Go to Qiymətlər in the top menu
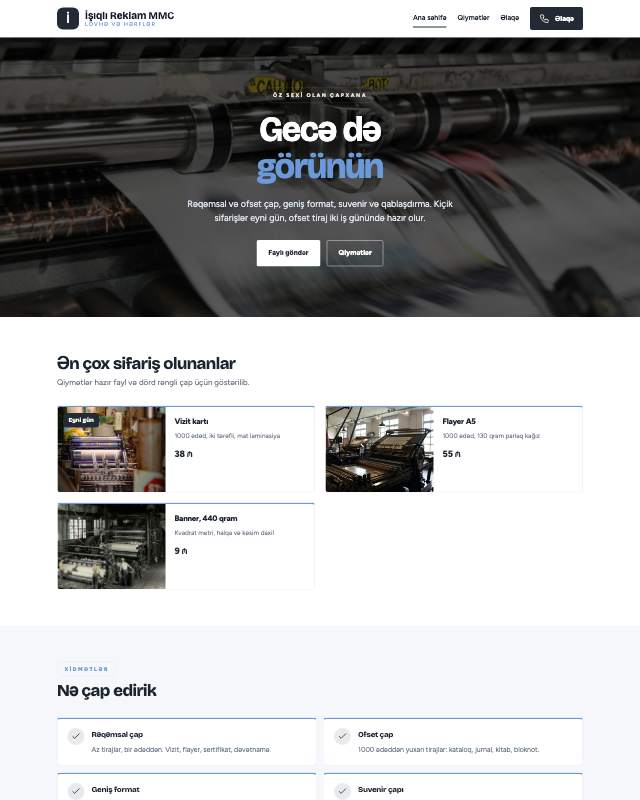The image size is (640, 800). 473,18
